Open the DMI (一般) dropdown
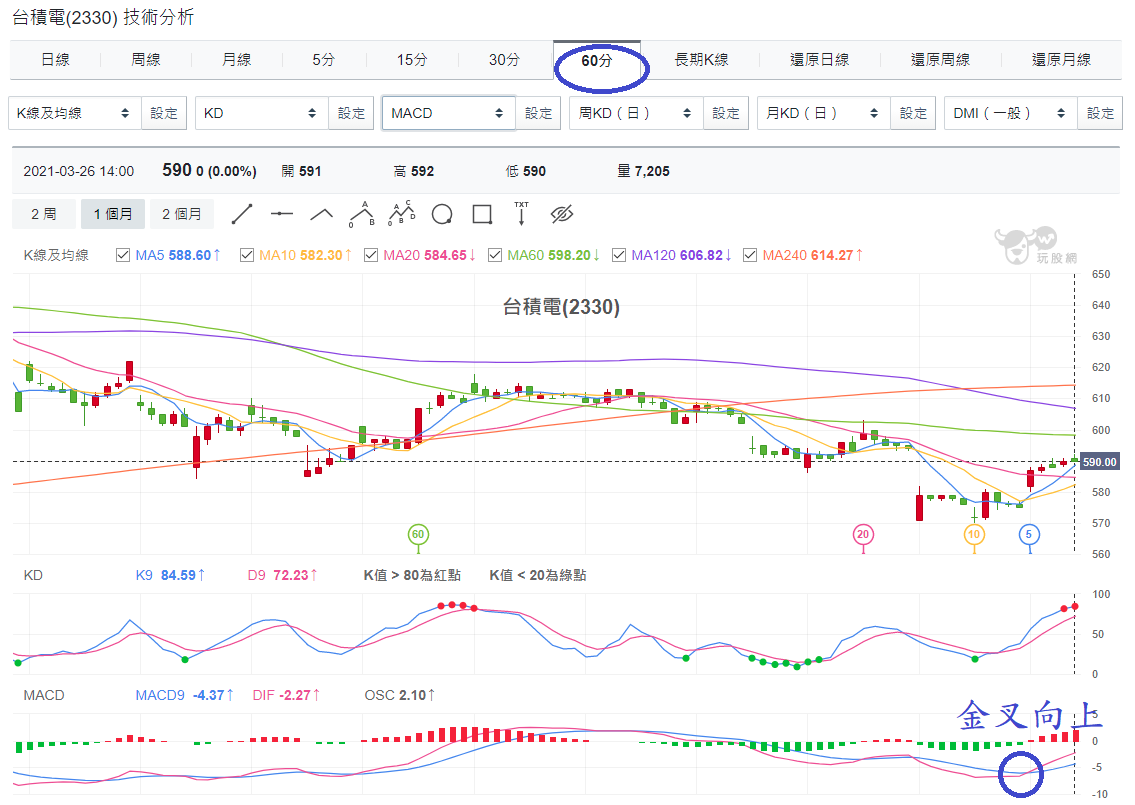This screenshot has width=1135, height=805. tap(1010, 113)
